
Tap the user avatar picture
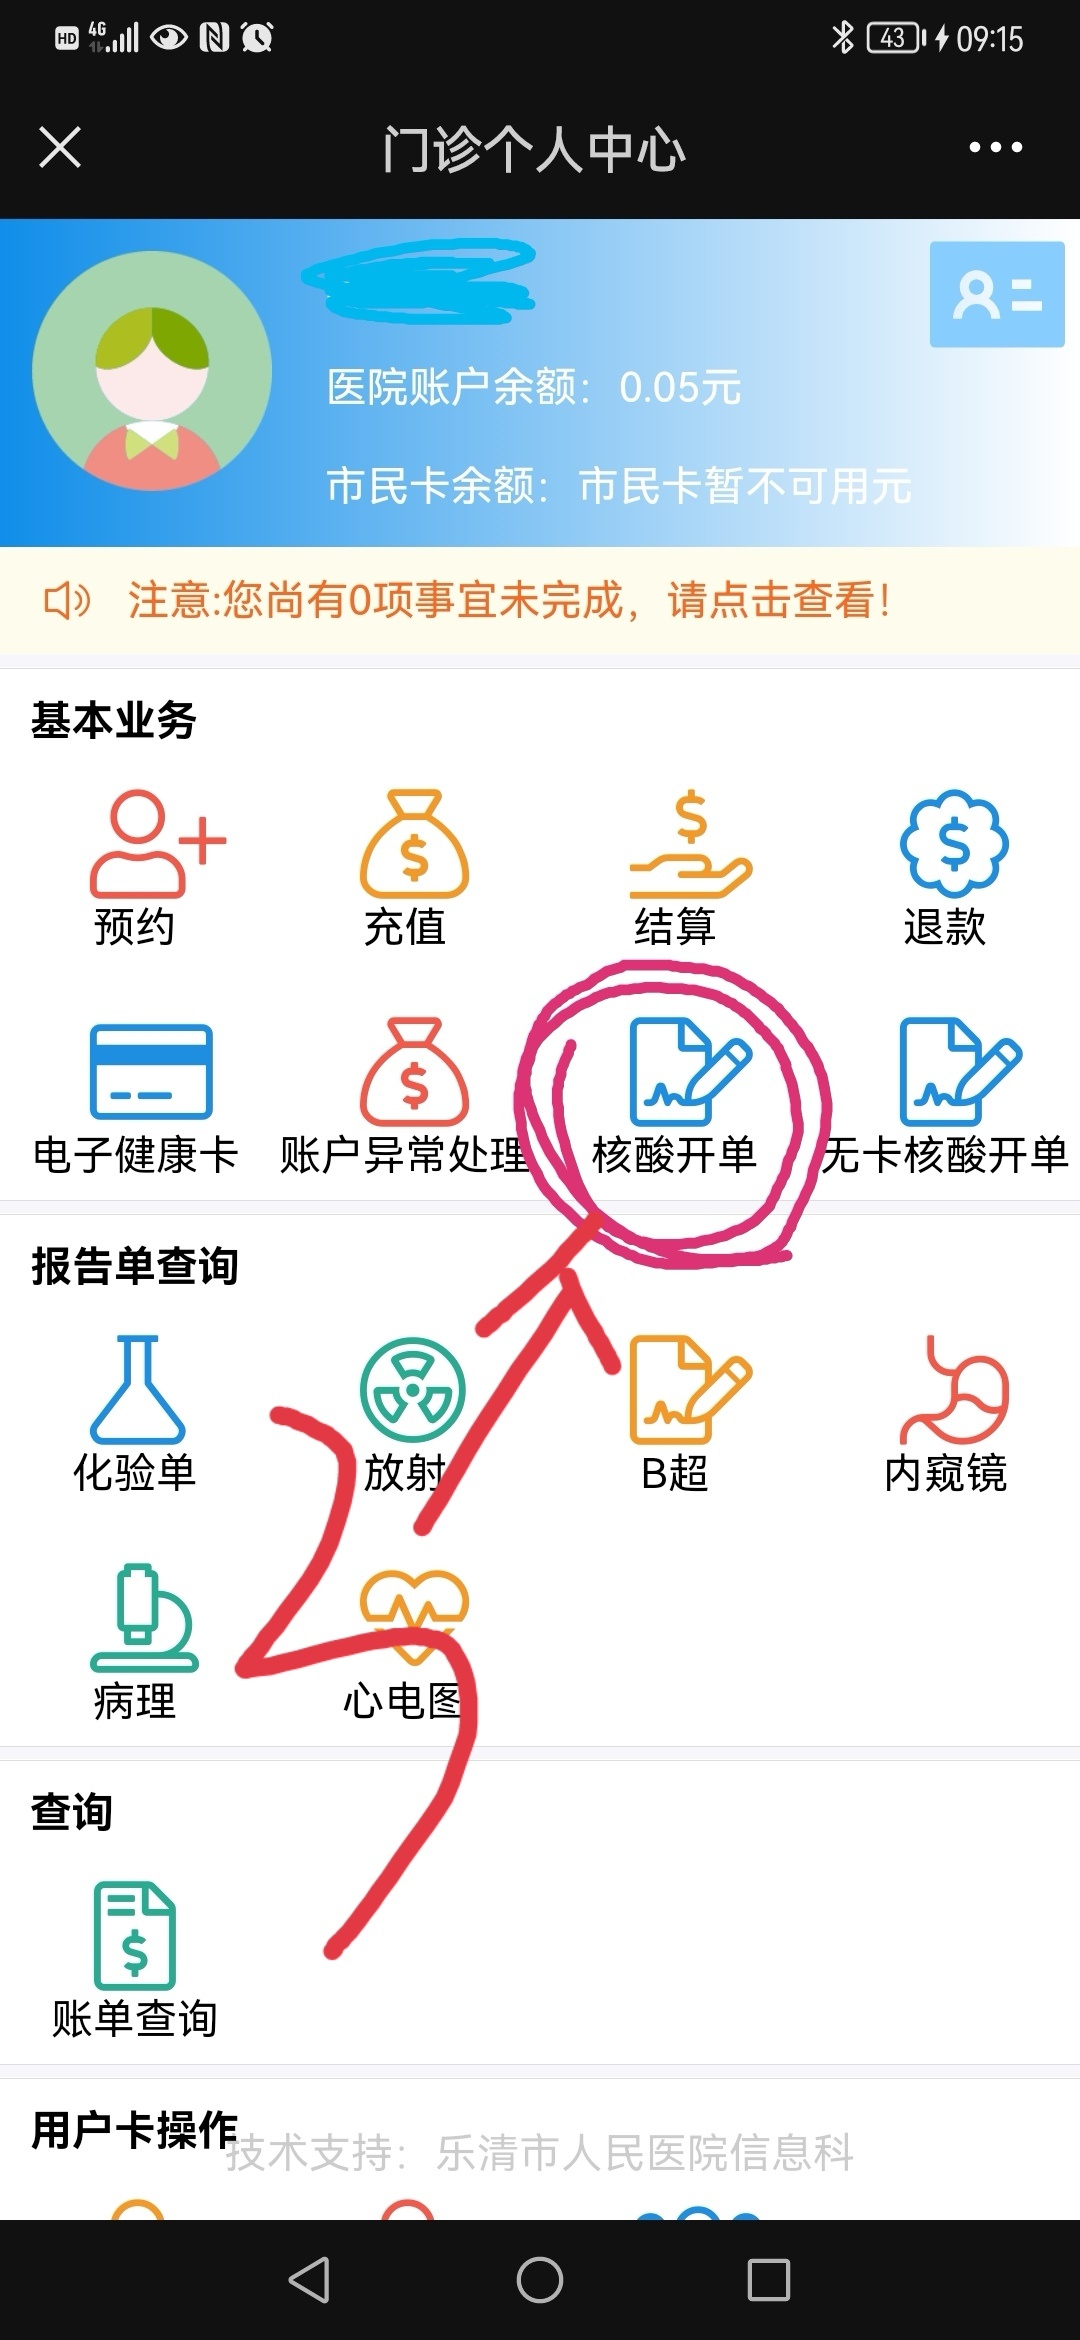pos(152,371)
